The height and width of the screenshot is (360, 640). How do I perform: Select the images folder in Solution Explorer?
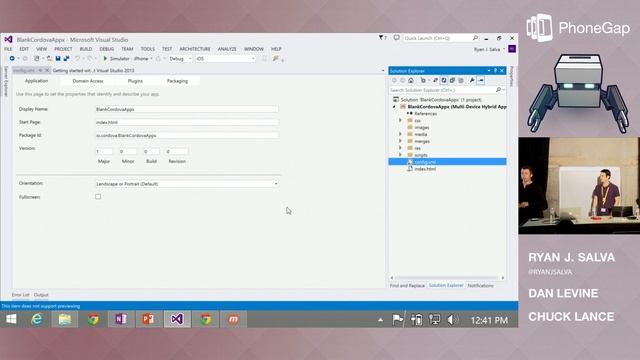pyautogui.click(x=422, y=127)
